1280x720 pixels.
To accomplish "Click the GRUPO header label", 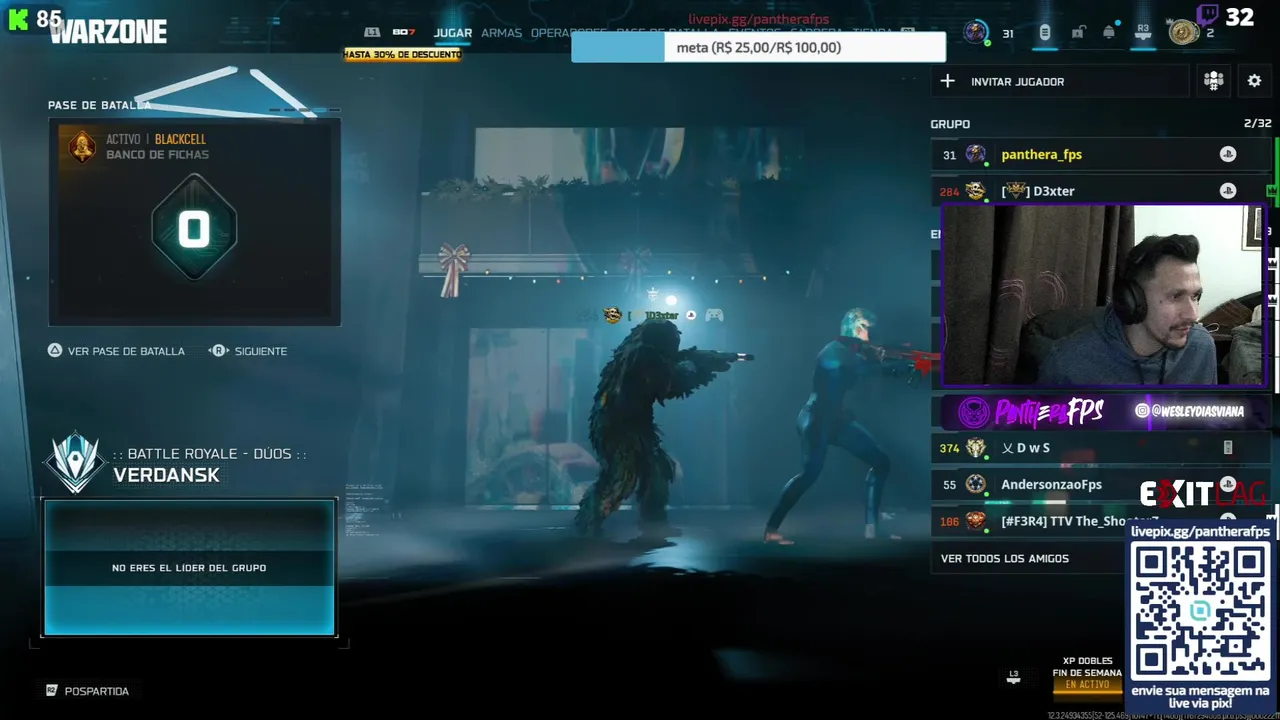I will 950,124.
